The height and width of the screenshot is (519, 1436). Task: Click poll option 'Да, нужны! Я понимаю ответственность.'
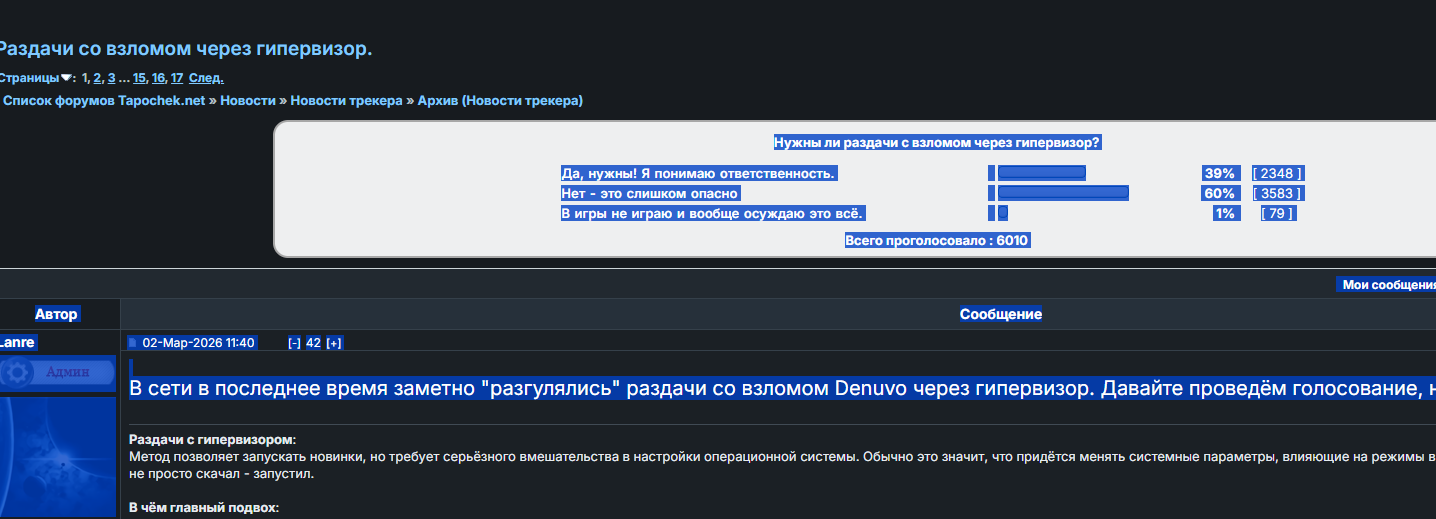point(698,173)
